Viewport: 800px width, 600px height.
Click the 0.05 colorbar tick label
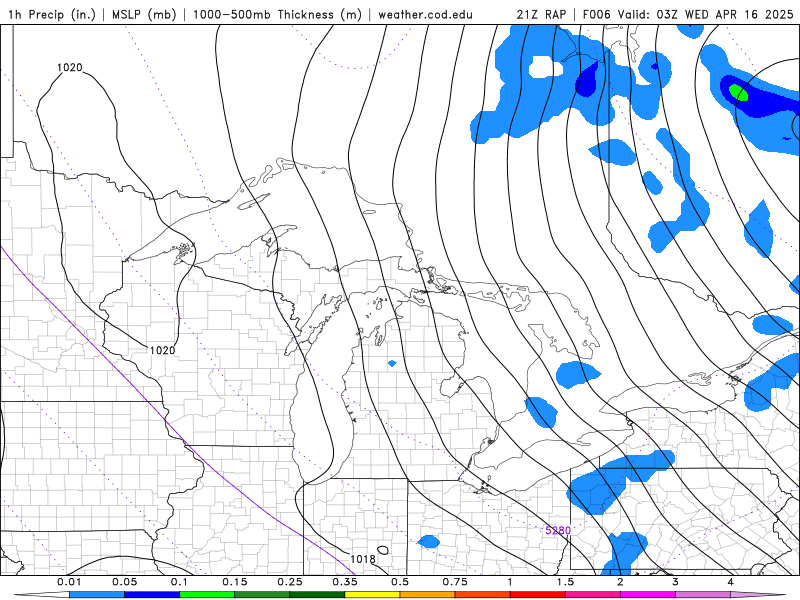click(124, 582)
